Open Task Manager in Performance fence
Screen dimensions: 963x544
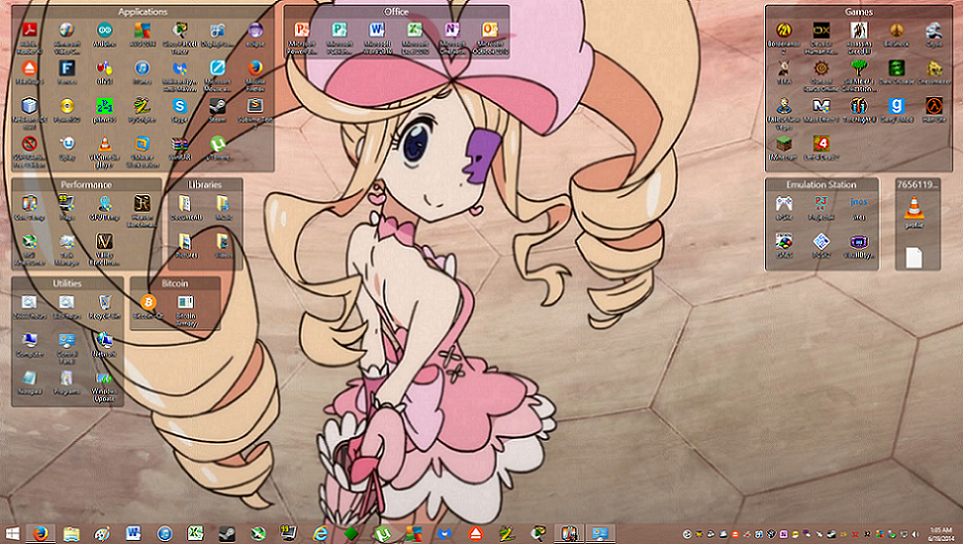(67, 241)
